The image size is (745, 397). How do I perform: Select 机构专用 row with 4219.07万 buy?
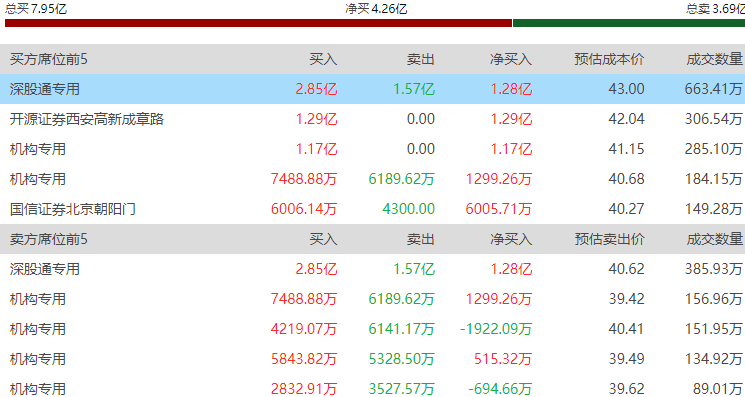point(38,329)
